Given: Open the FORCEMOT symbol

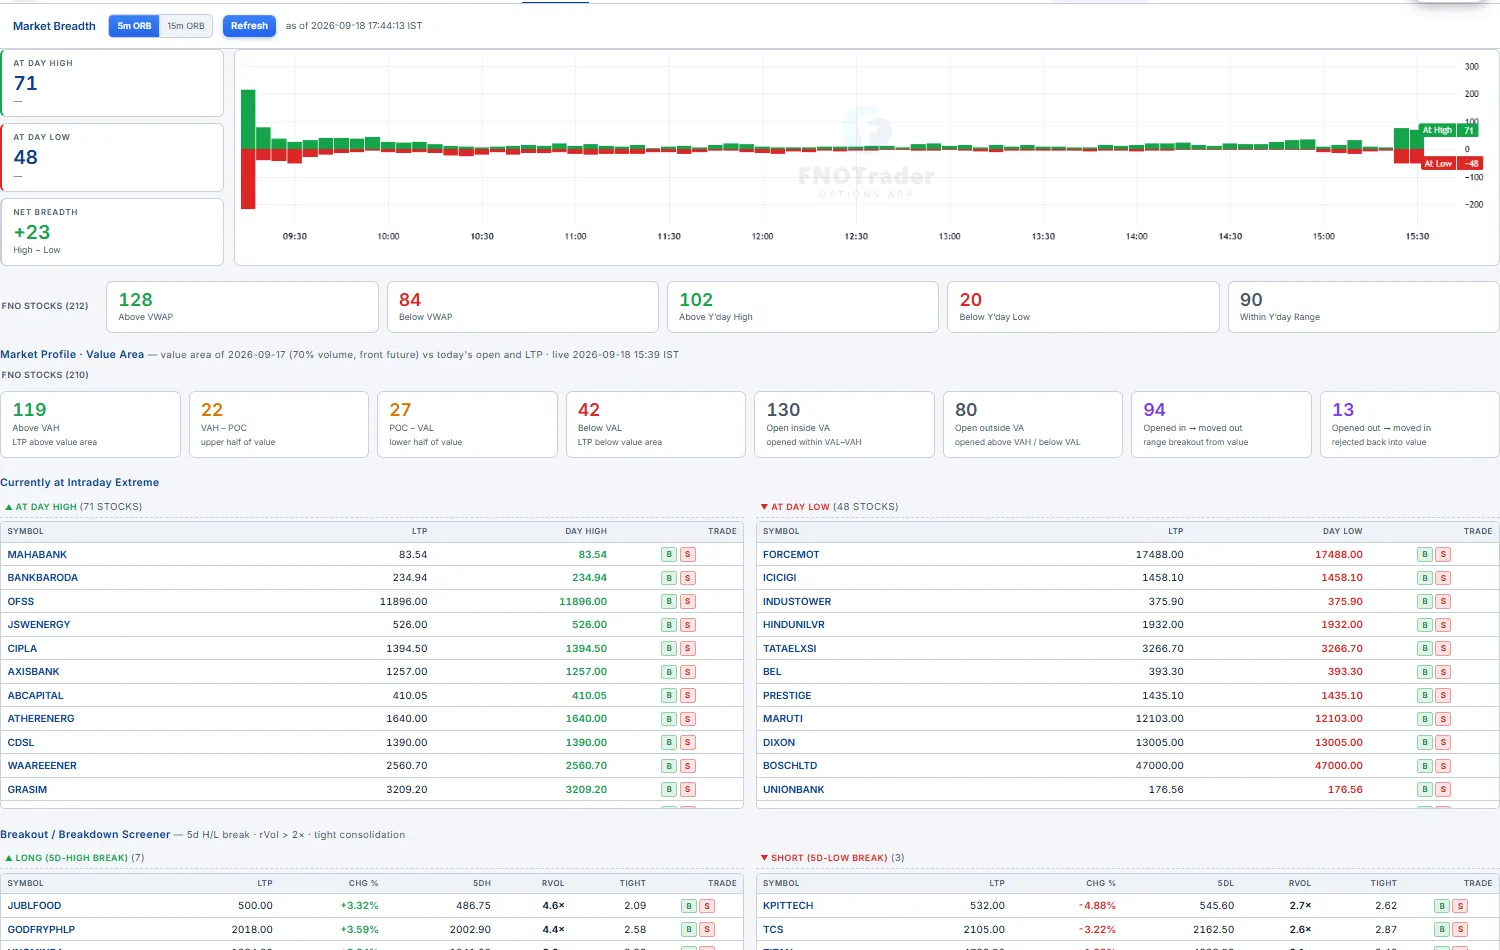Looking at the screenshot, I should tap(791, 555).
